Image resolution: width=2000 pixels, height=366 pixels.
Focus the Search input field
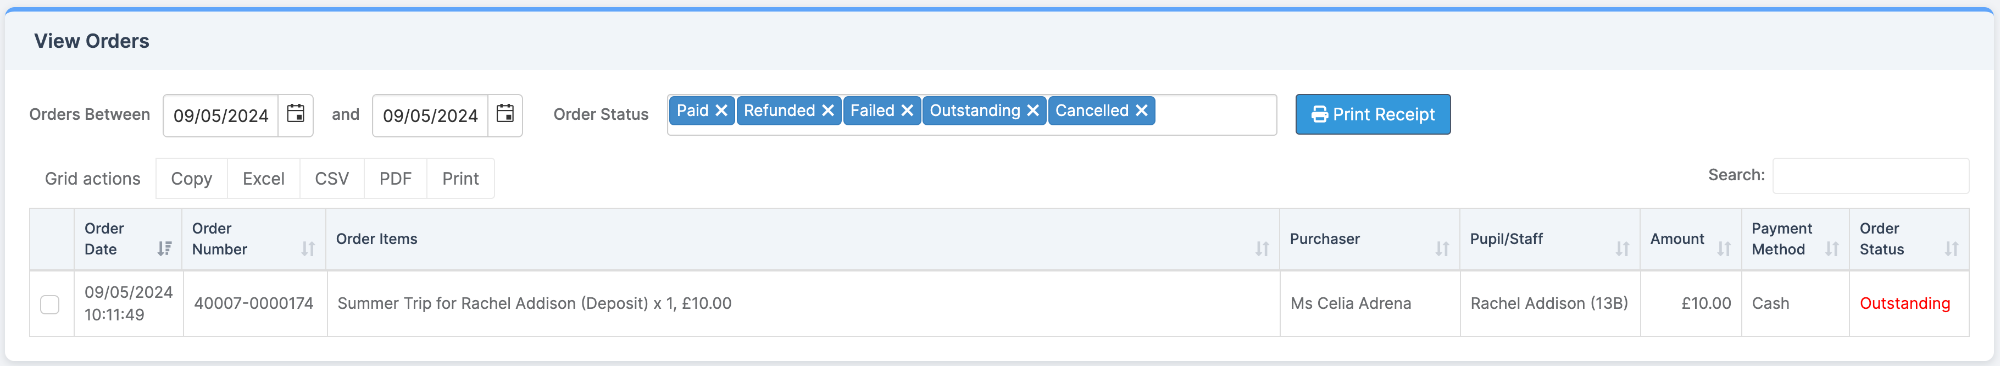click(x=1870, y=176)
